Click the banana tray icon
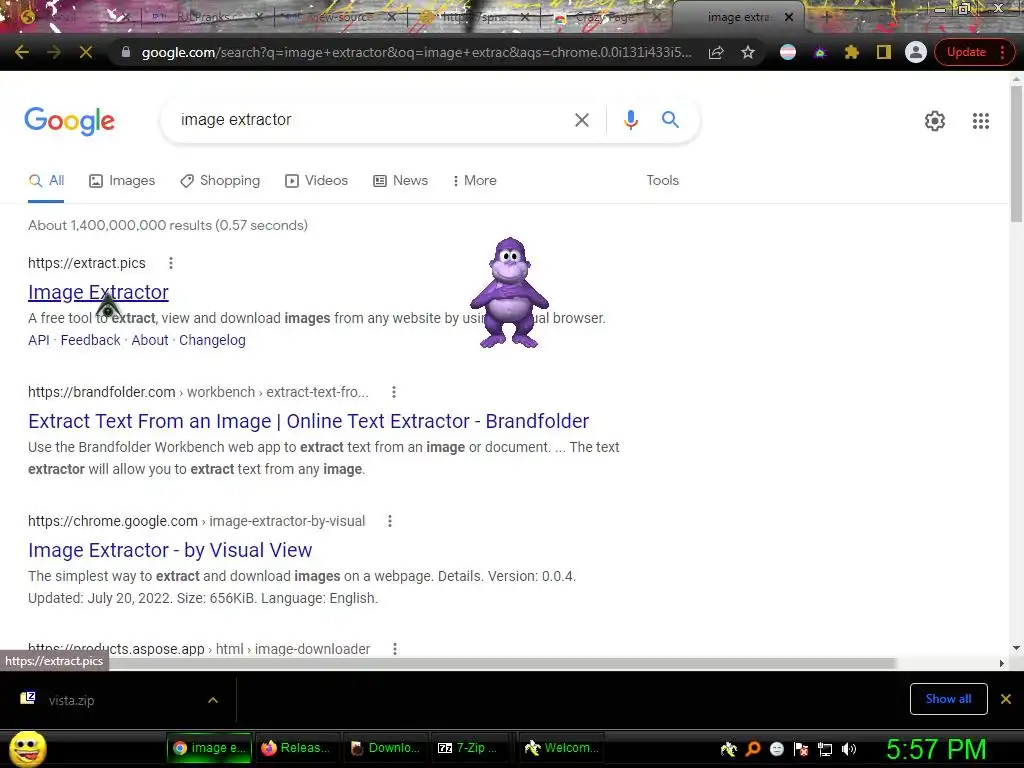This screenshot has width=1024, height=768. (729, 749)
